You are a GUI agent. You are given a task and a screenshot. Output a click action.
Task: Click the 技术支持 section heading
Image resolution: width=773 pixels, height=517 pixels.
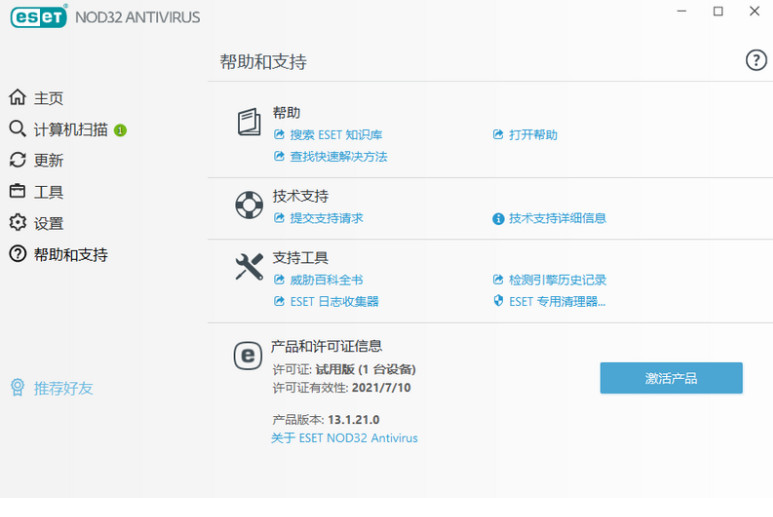pyautogui.click(x=300, y=196)
